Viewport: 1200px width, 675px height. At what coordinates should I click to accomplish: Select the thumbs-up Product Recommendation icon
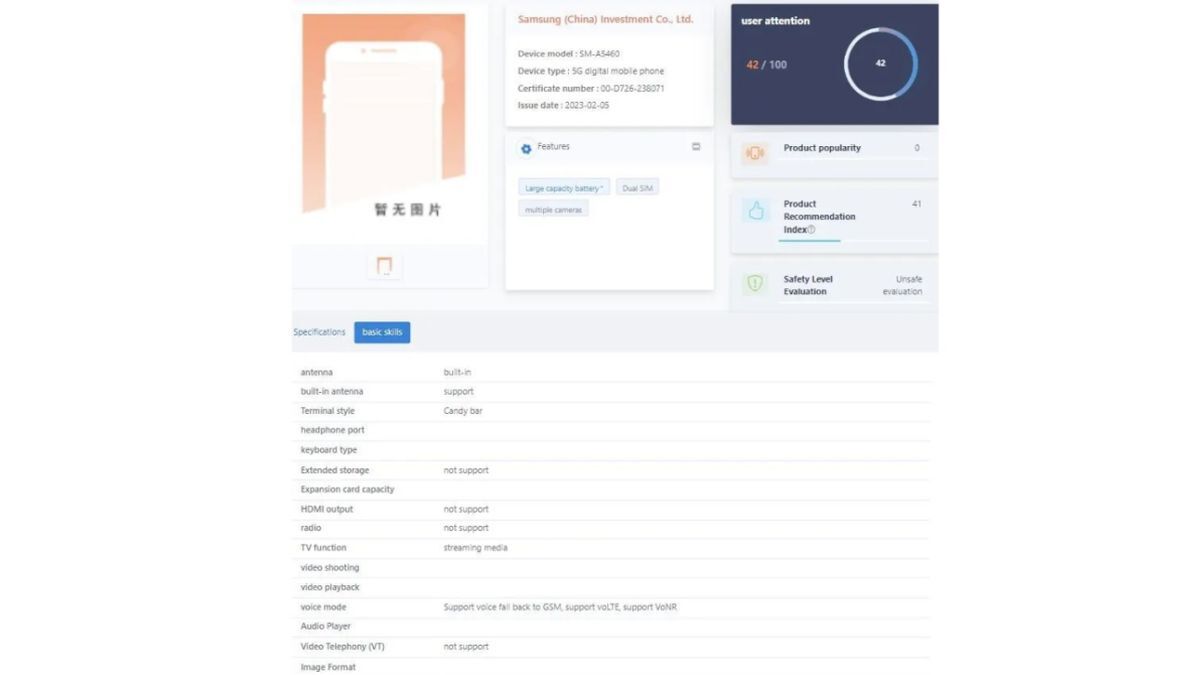click(757, 210)
